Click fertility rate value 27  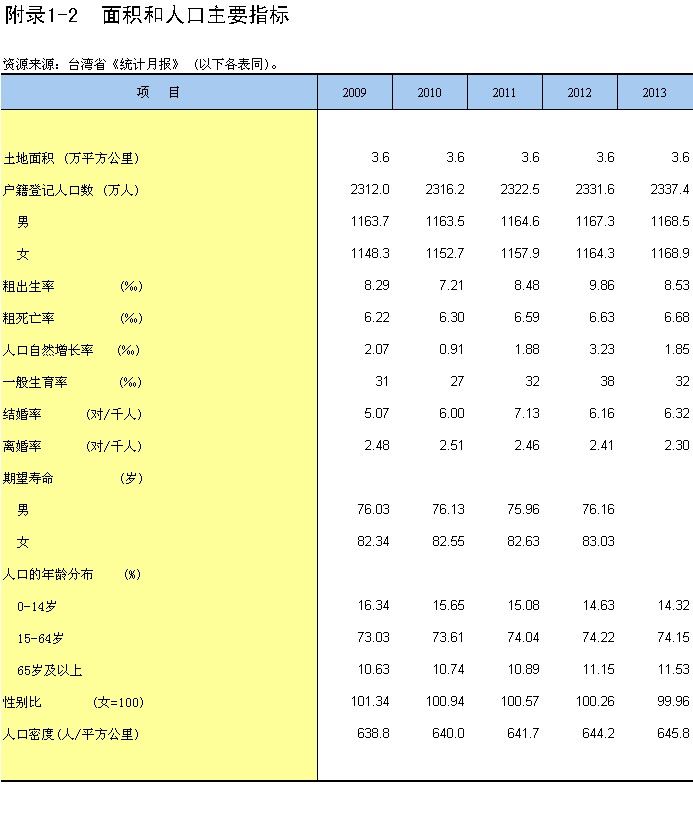457,382
